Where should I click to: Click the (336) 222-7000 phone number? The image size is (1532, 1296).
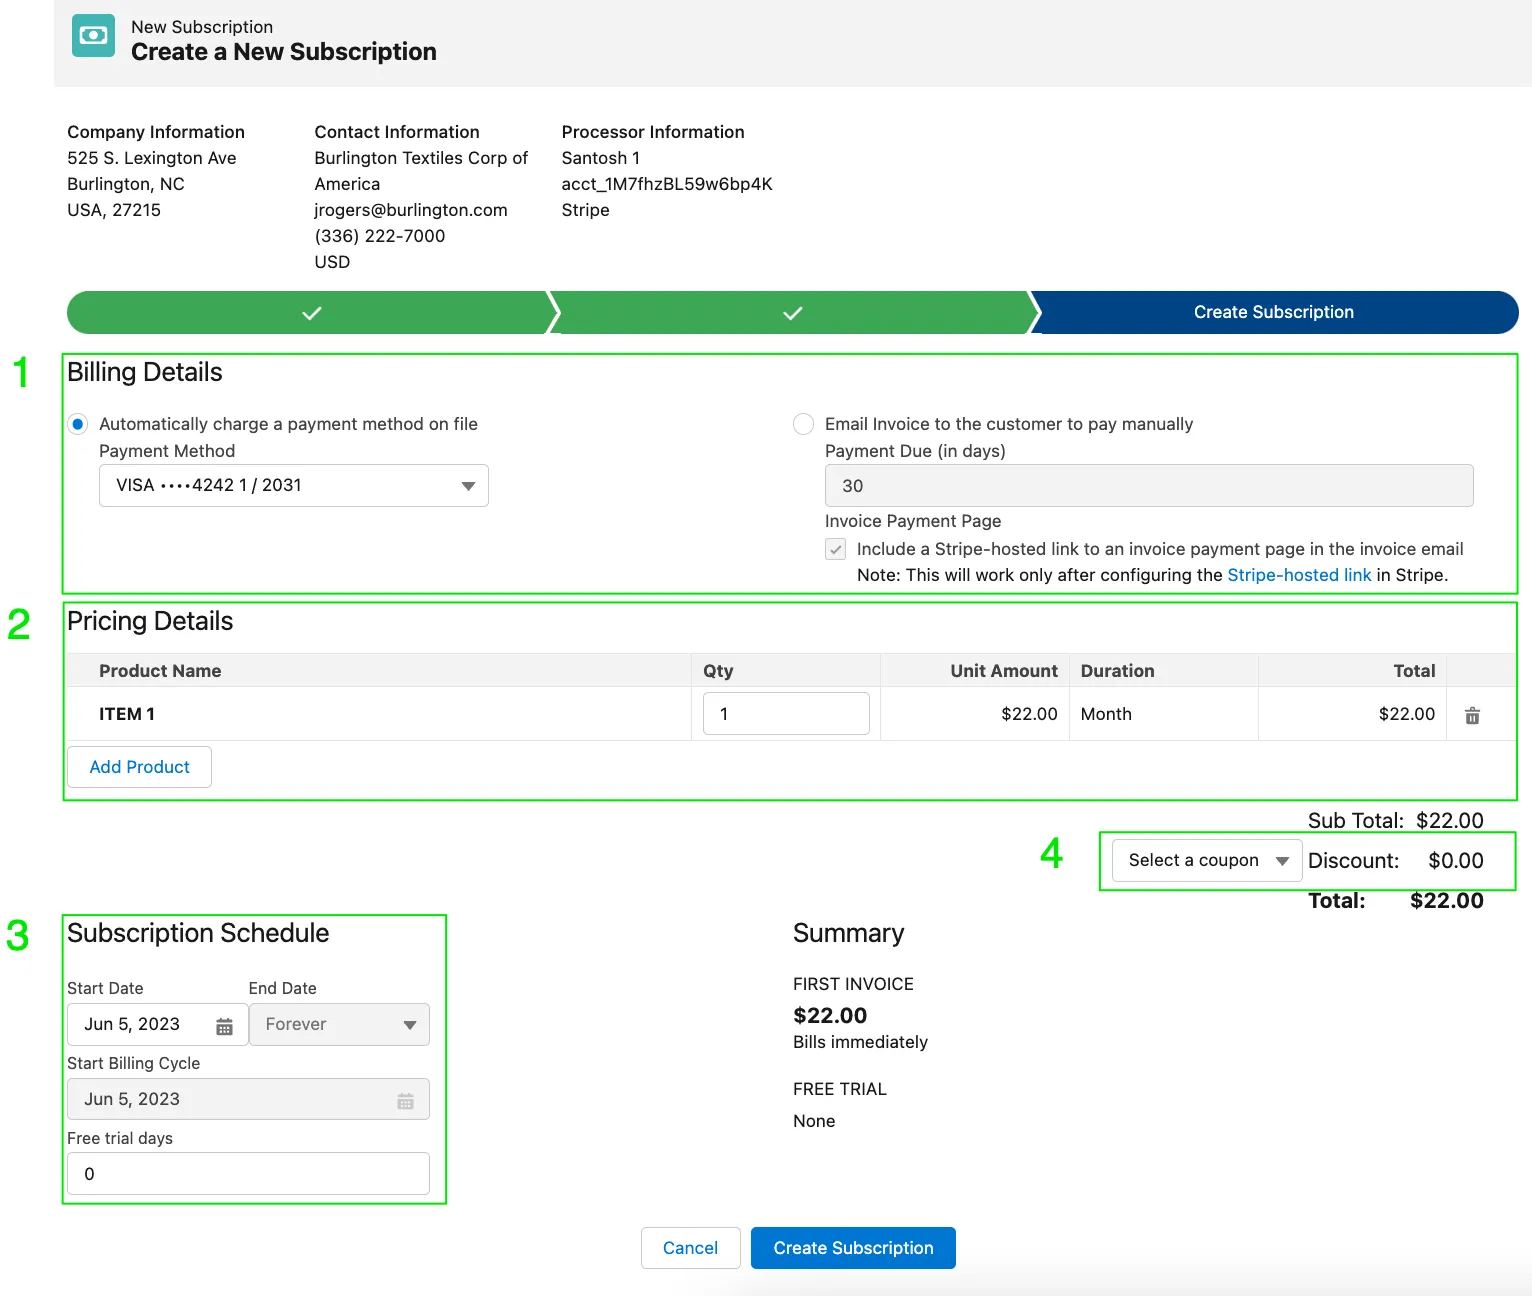(x=380, y=236)
